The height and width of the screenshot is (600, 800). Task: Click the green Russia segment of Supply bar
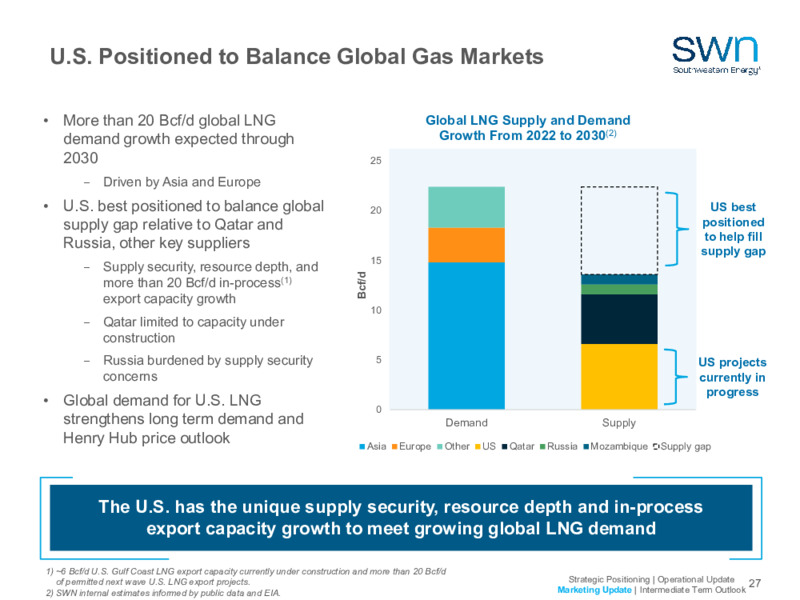tap(619, 289)
